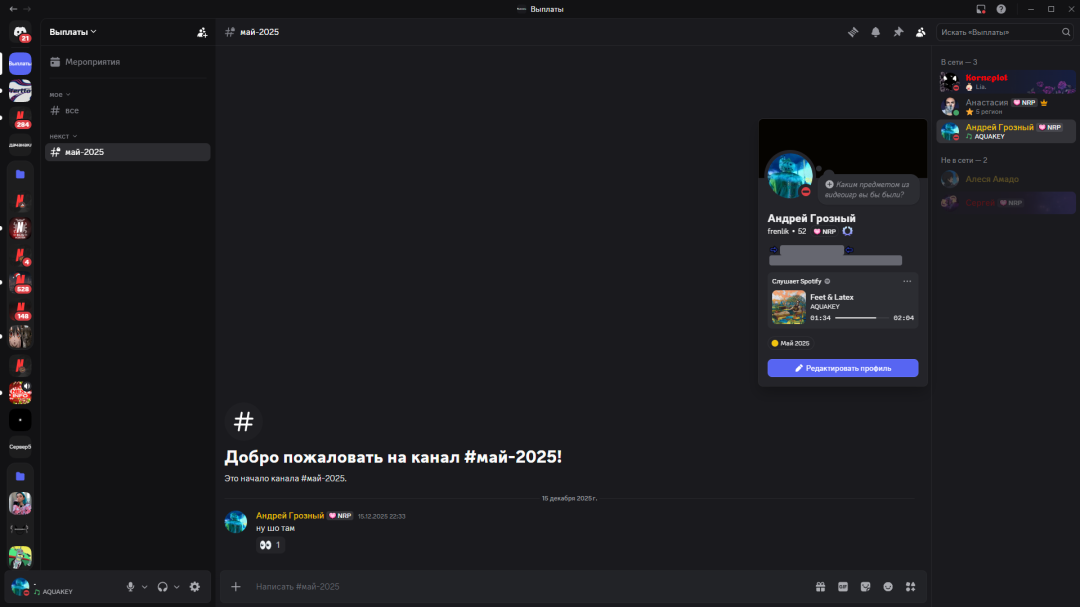The image size is (1080, 607).
Task: Toggle microphone mute
Action: 130,587
